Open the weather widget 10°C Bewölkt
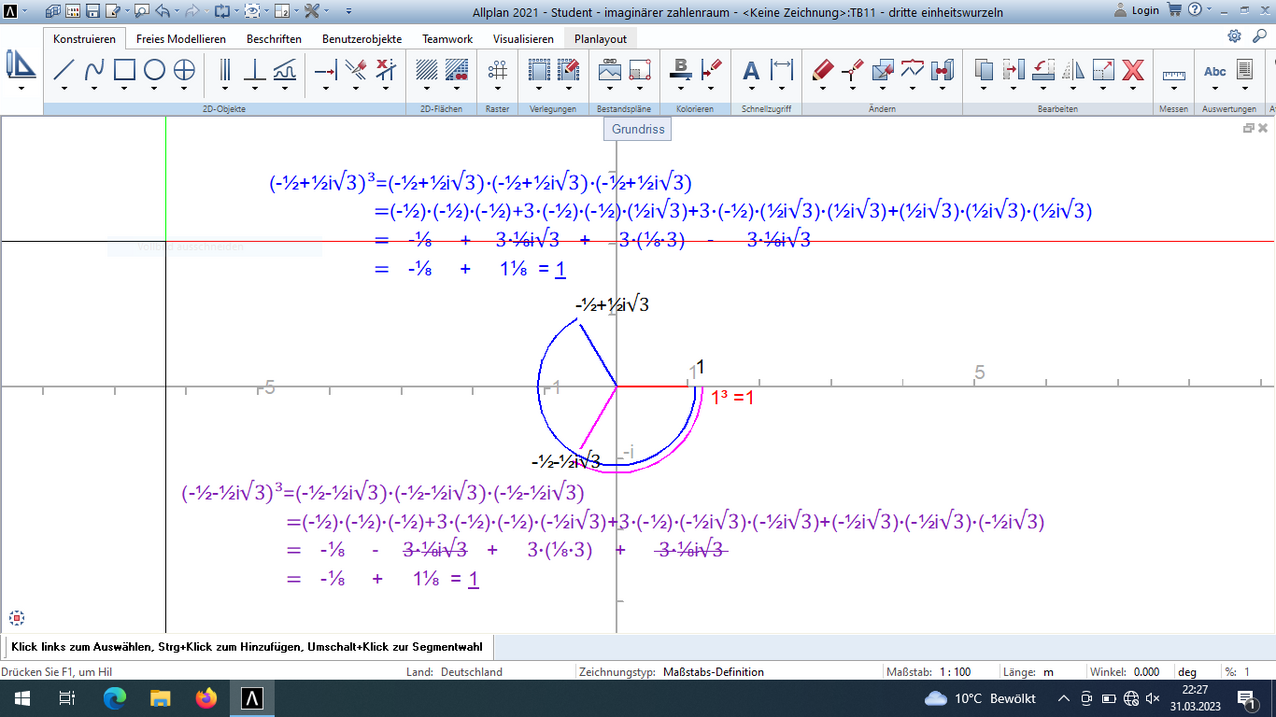Image resolution: width=1276 pixels, height=717 pixels. click(981, 698)
